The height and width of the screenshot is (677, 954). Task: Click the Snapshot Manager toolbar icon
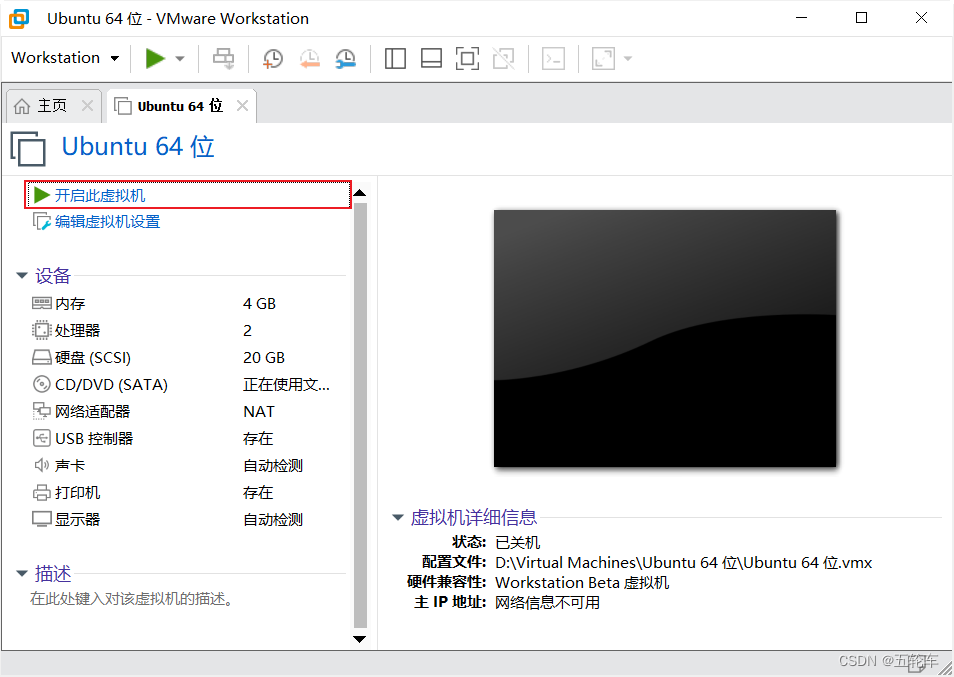tap(345, 58)
